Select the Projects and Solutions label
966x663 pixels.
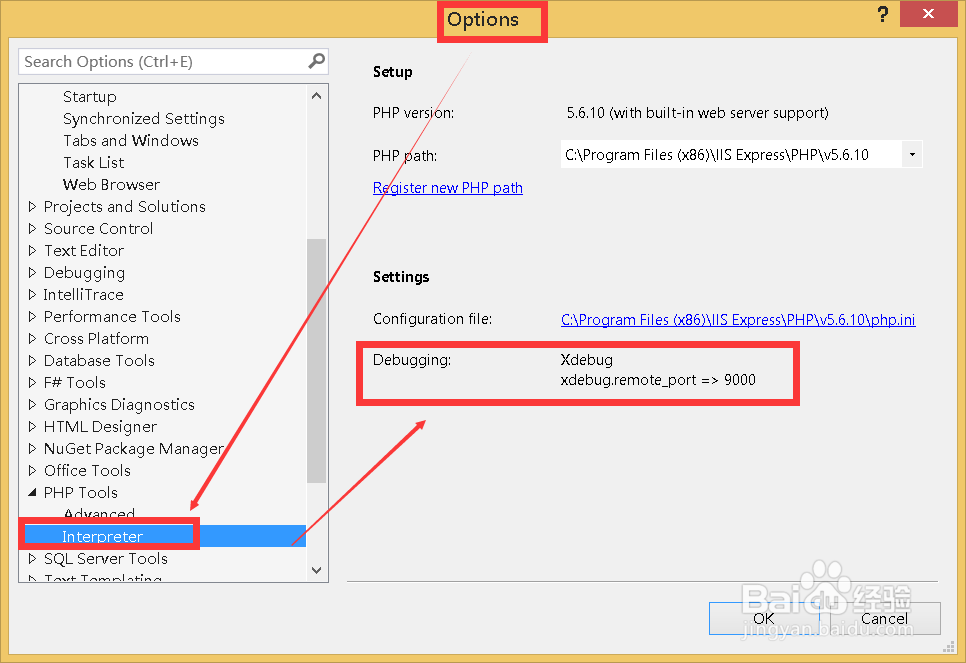pyautogui.click(x=124, y=206)
